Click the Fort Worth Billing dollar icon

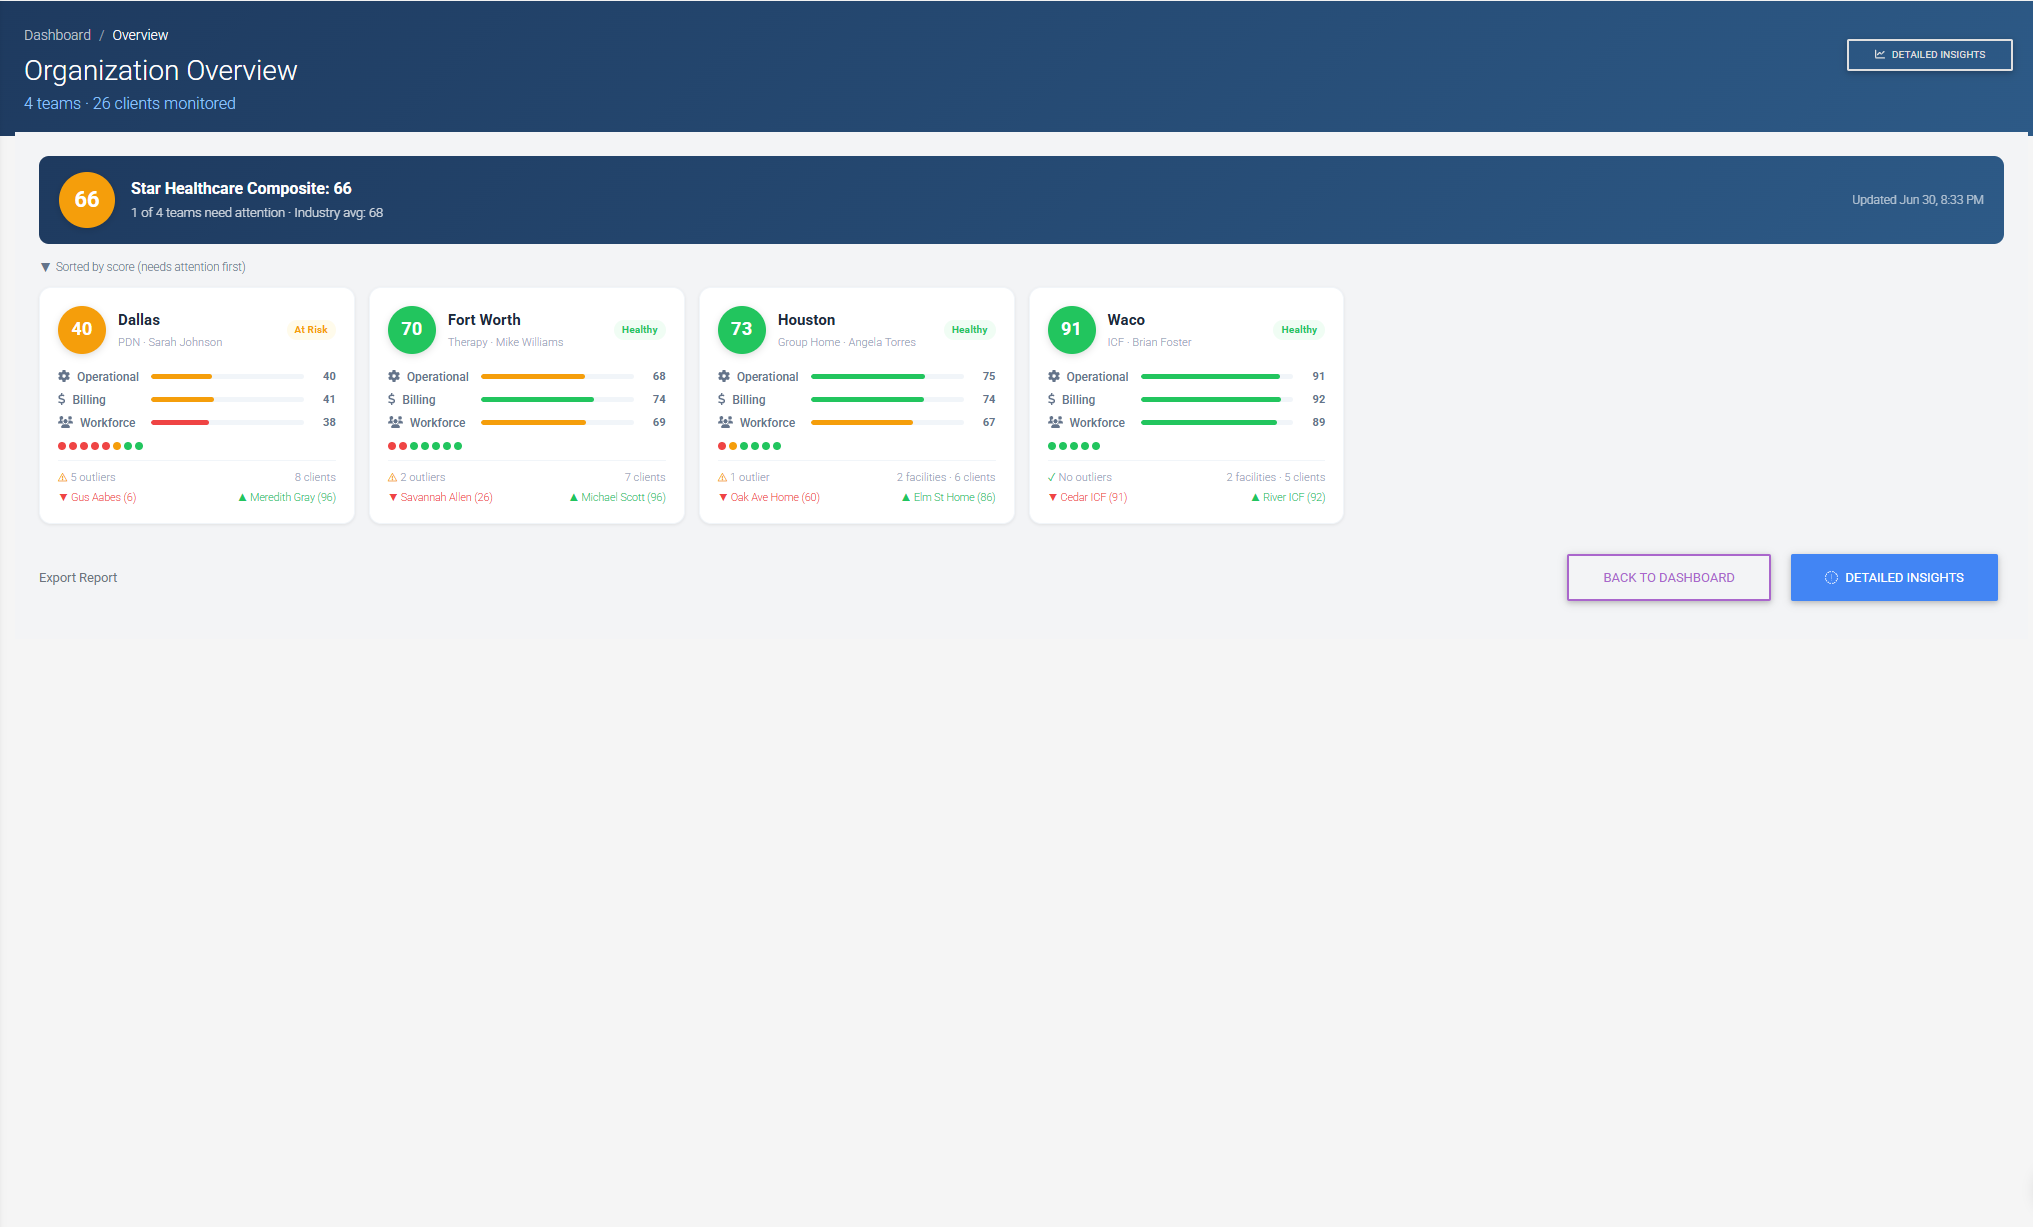pos(392,400)
